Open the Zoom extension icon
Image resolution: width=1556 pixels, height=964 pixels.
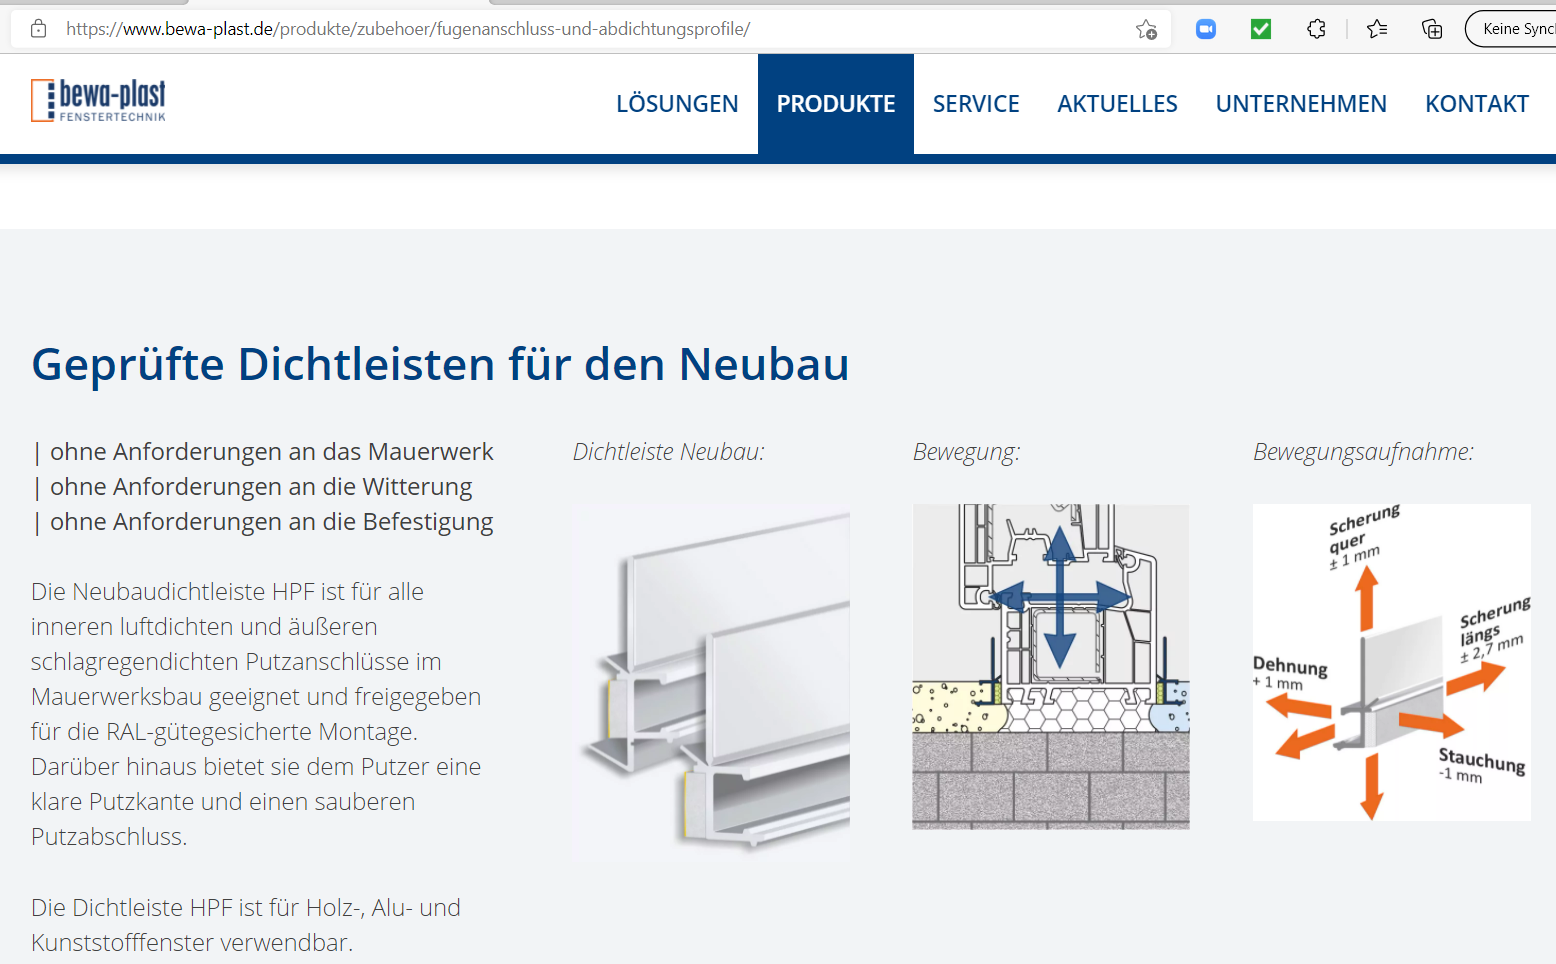pyautogui.click(x=1206, y=29)
